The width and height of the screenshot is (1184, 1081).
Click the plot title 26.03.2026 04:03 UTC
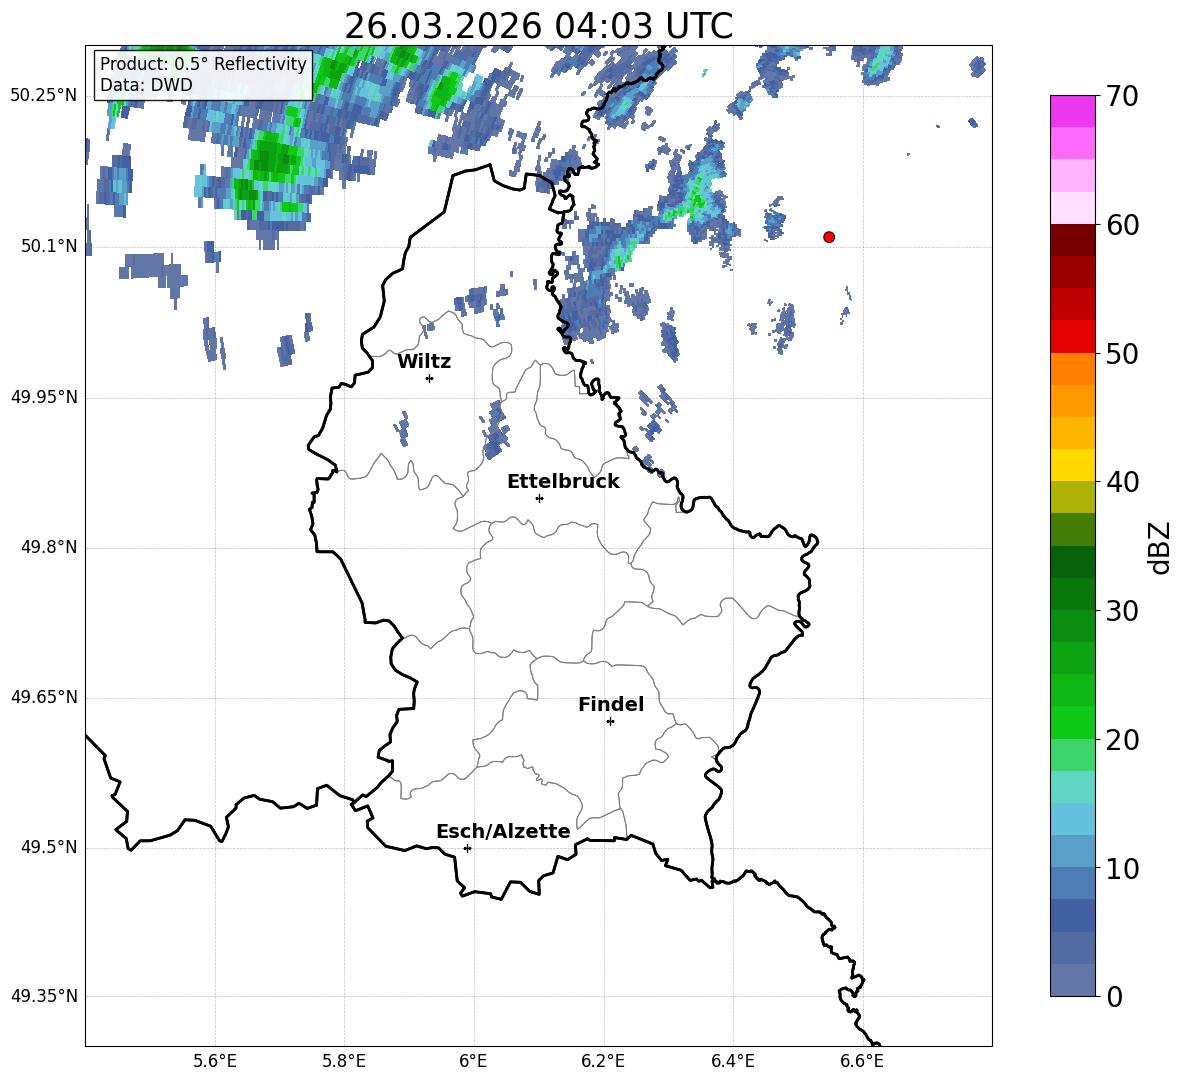point(538,26)
